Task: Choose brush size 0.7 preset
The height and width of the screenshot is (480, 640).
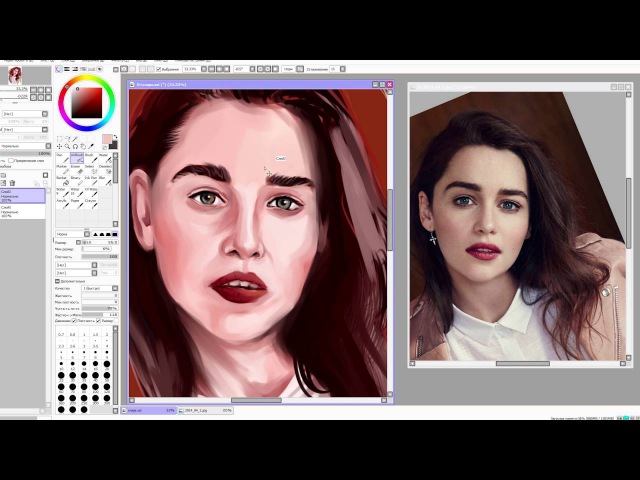Action: click(61, 329)
